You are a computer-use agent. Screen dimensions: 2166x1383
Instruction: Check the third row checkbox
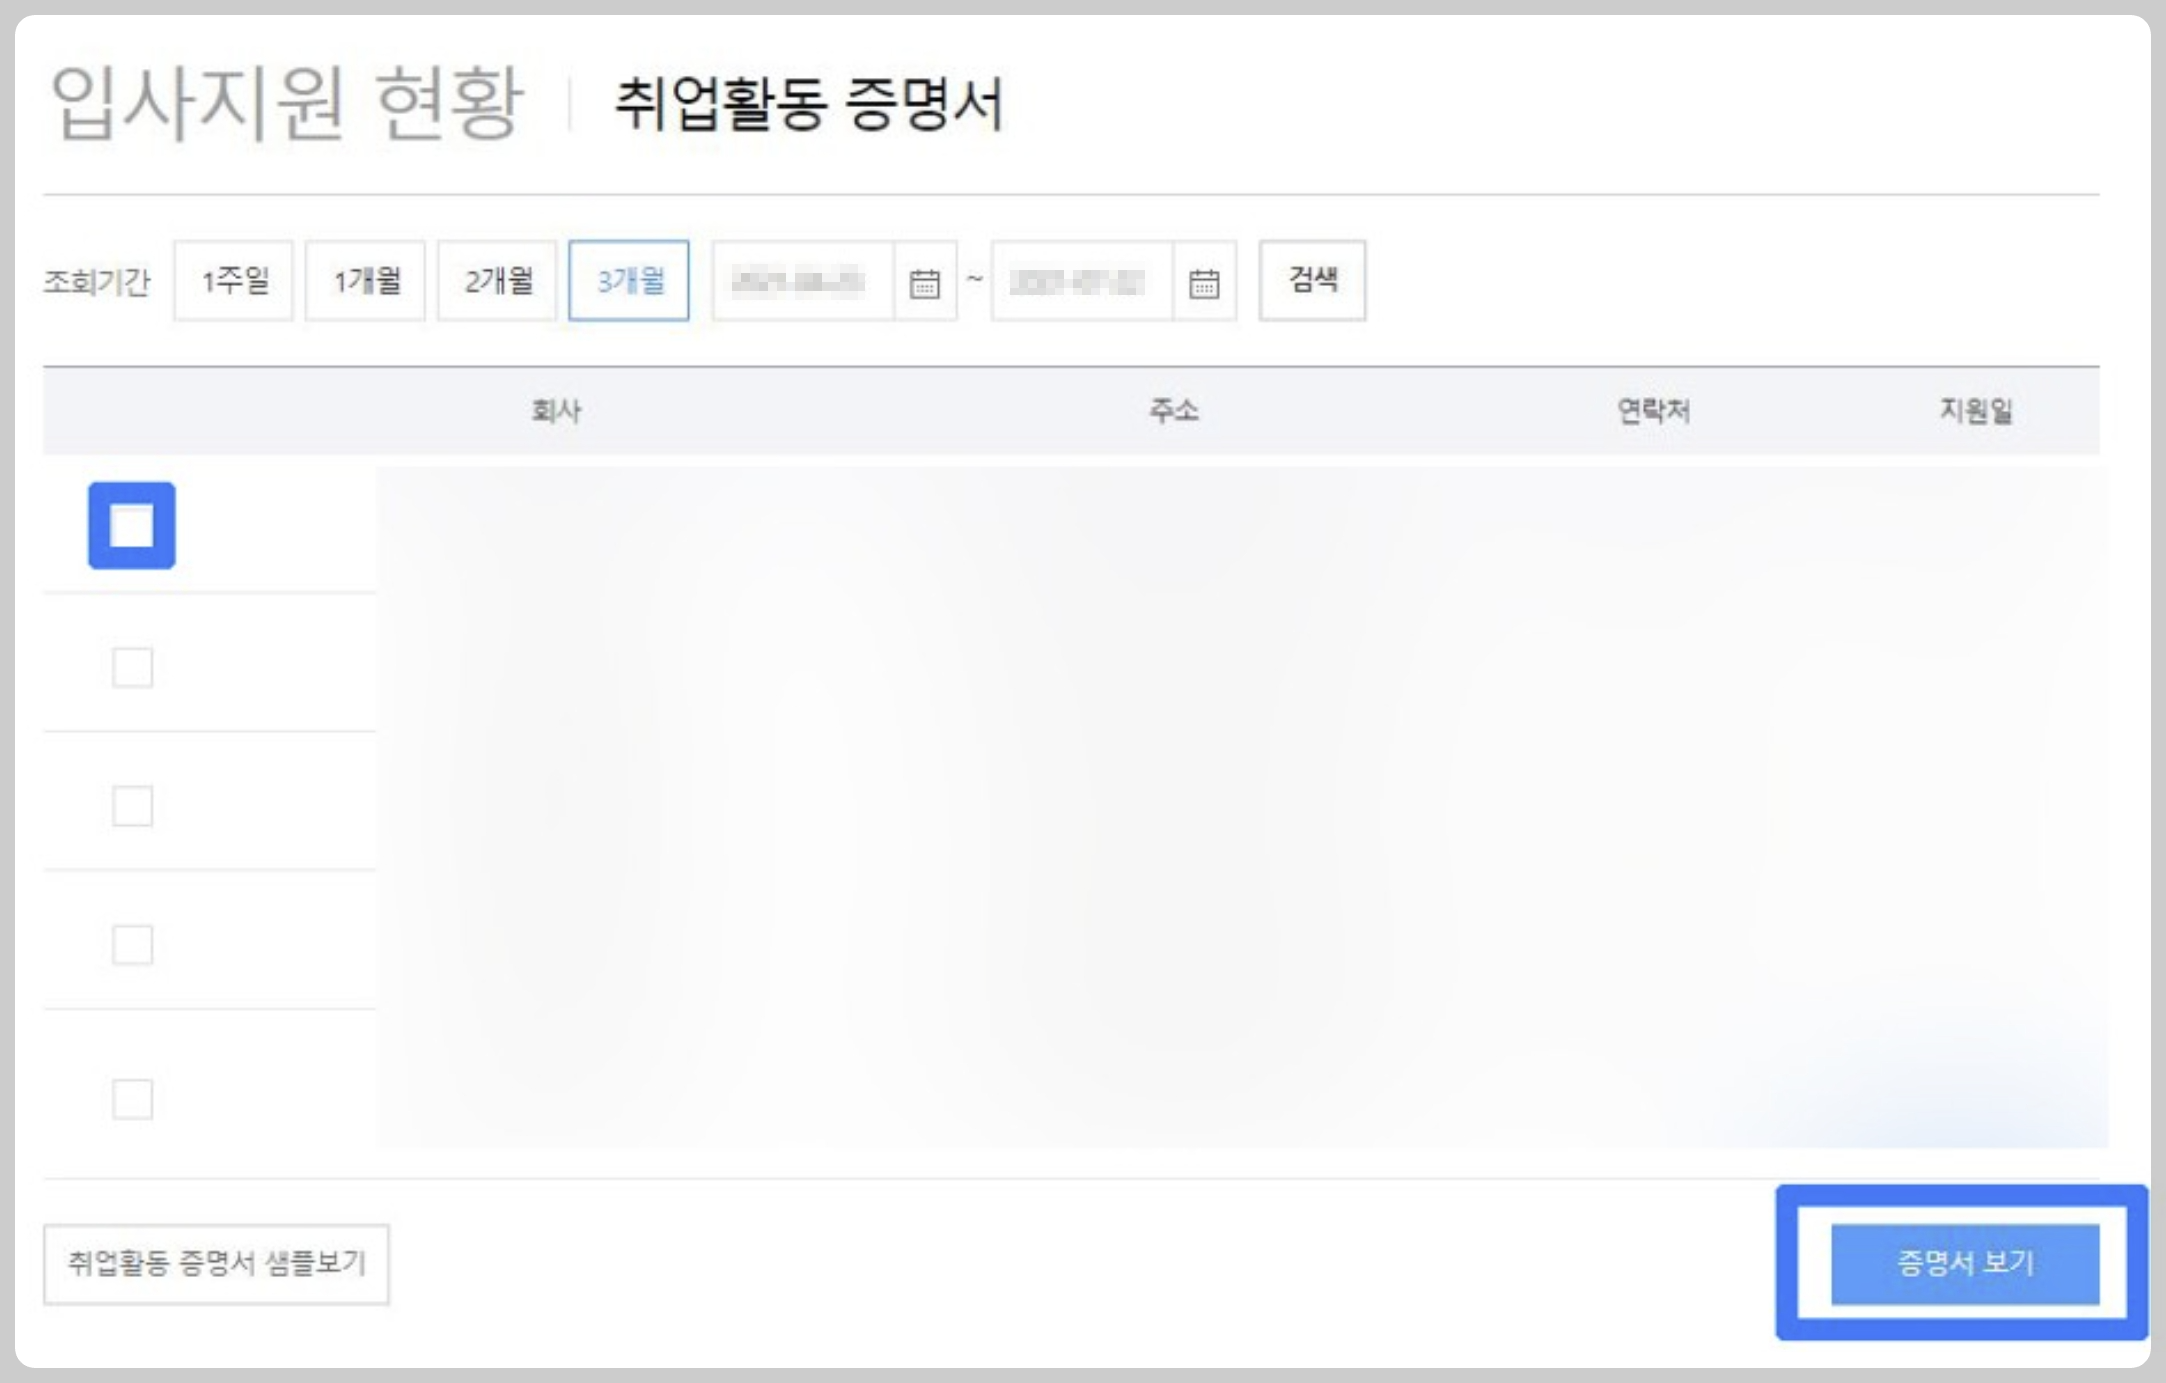pyautogui.click(x=132, y=805)
